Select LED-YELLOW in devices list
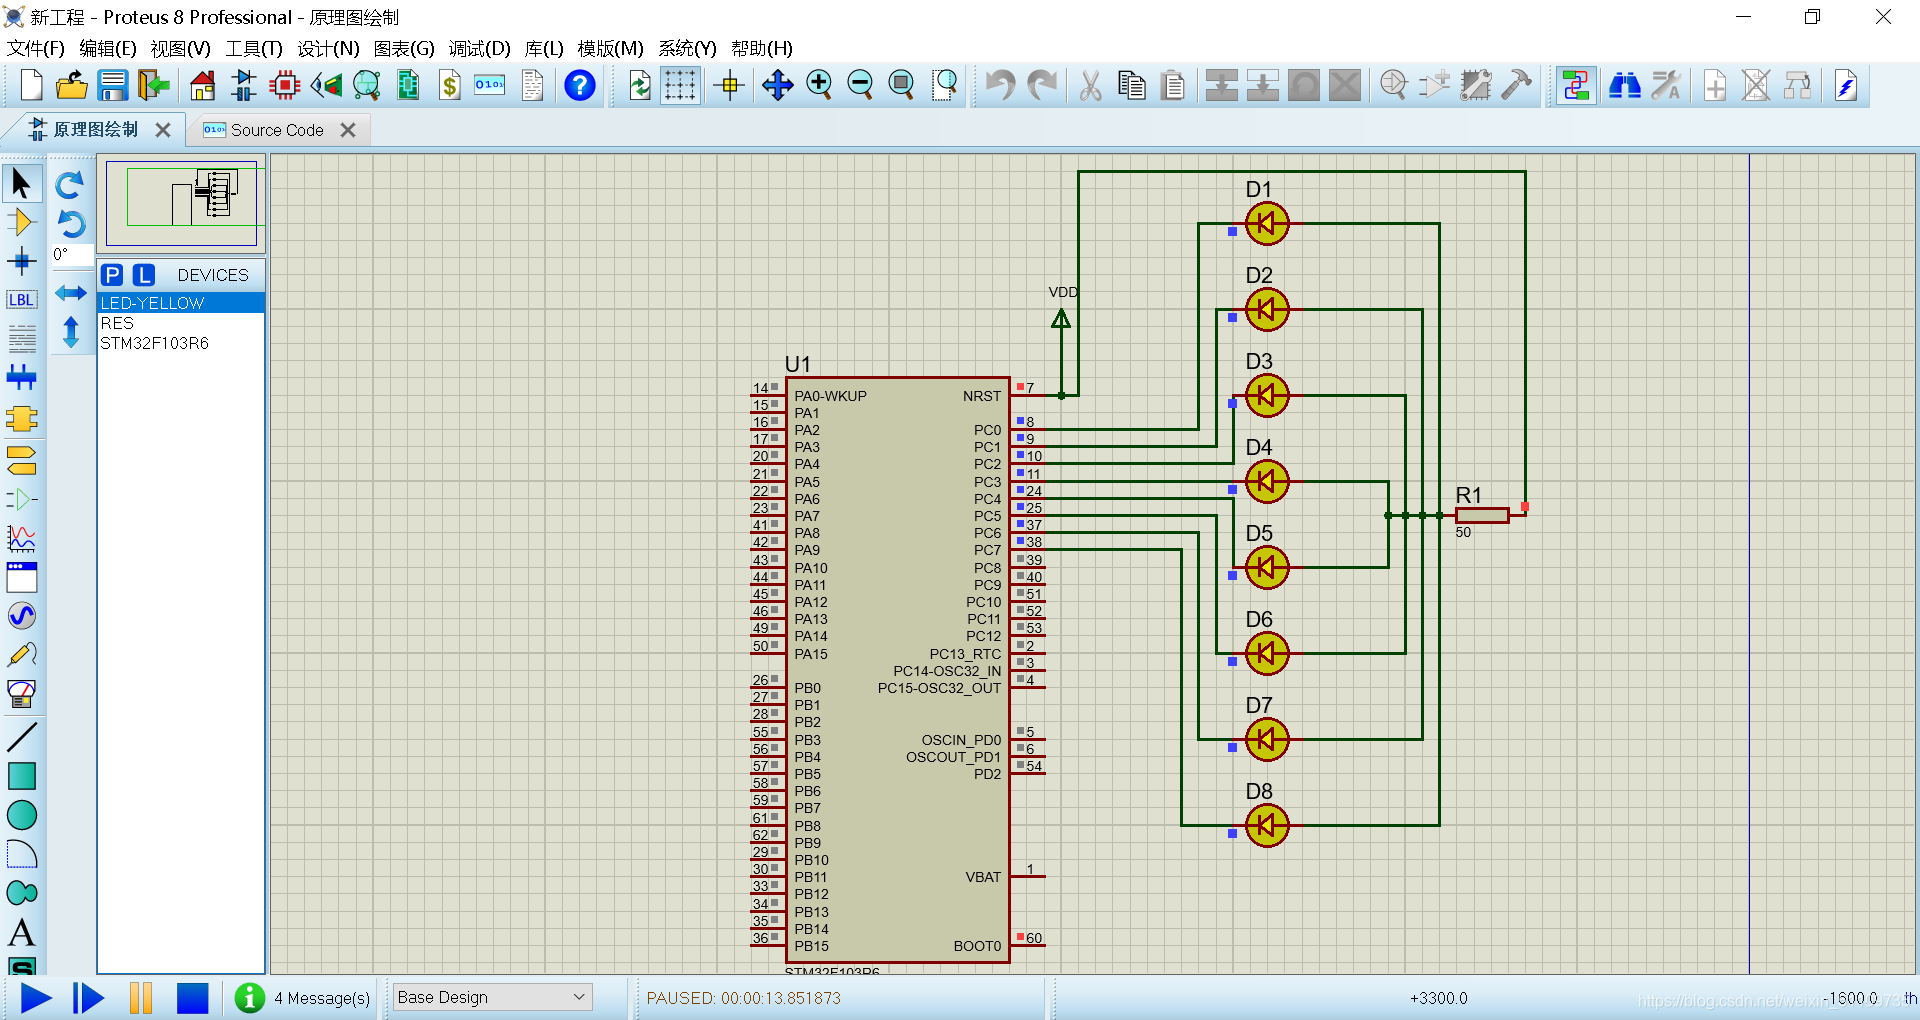This screenshot has height=1020, width=1920. pyautogui.click(x=181, y=303)
